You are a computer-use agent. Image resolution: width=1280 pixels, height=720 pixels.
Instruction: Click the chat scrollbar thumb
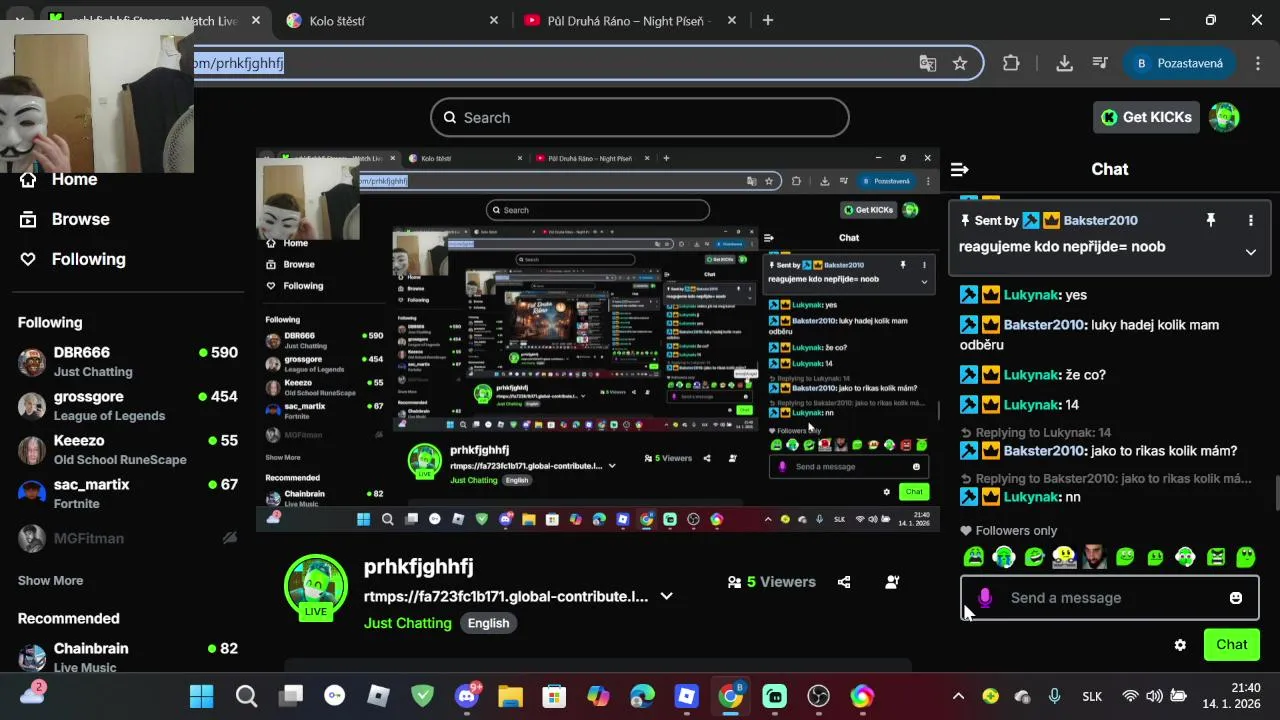tap(1275, 493)
